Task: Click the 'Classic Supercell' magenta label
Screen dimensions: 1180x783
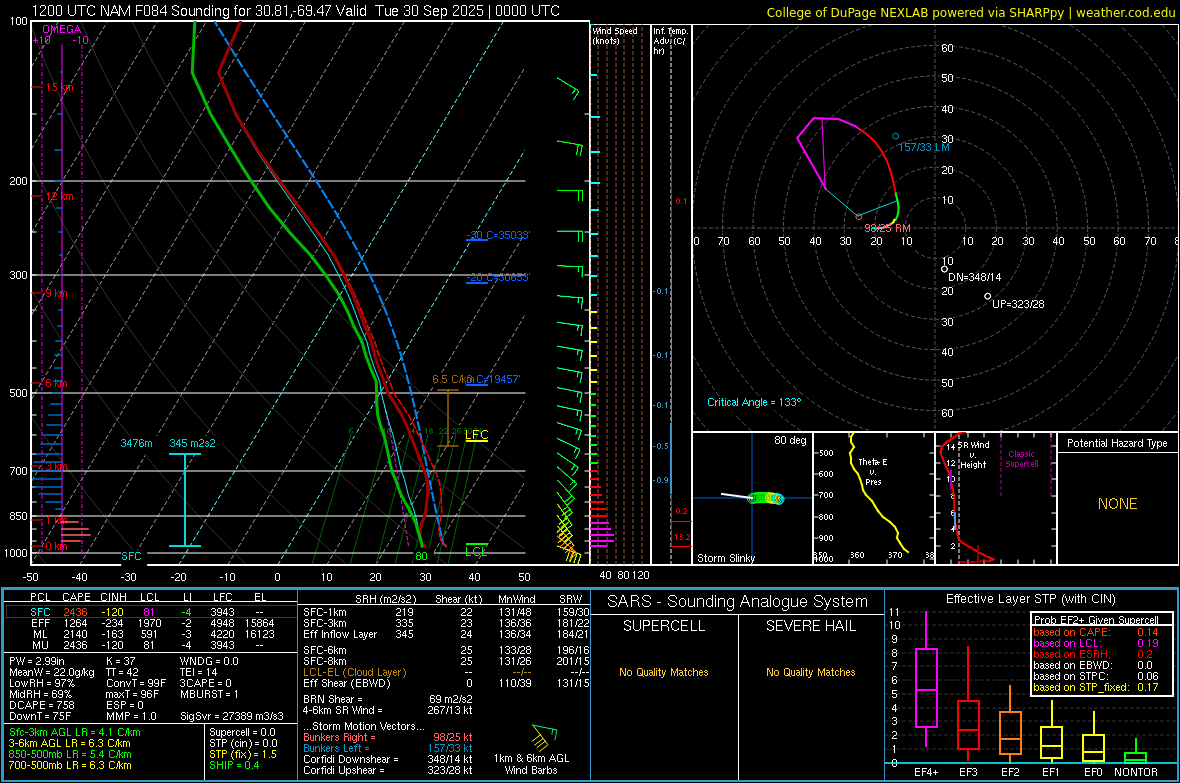Action: coord(1022,459)
